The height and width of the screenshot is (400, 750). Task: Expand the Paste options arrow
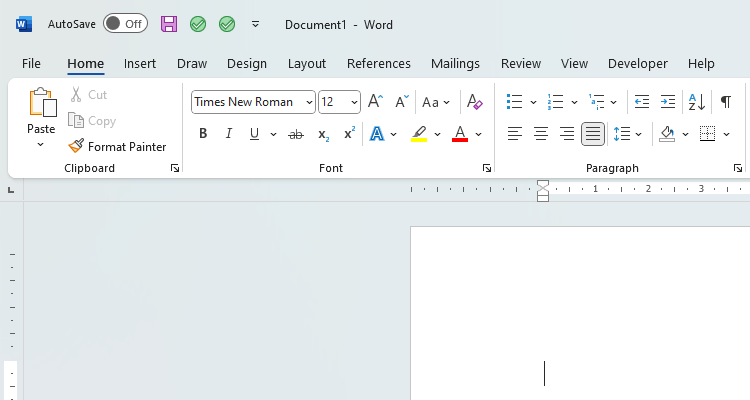tap(41, 144)
